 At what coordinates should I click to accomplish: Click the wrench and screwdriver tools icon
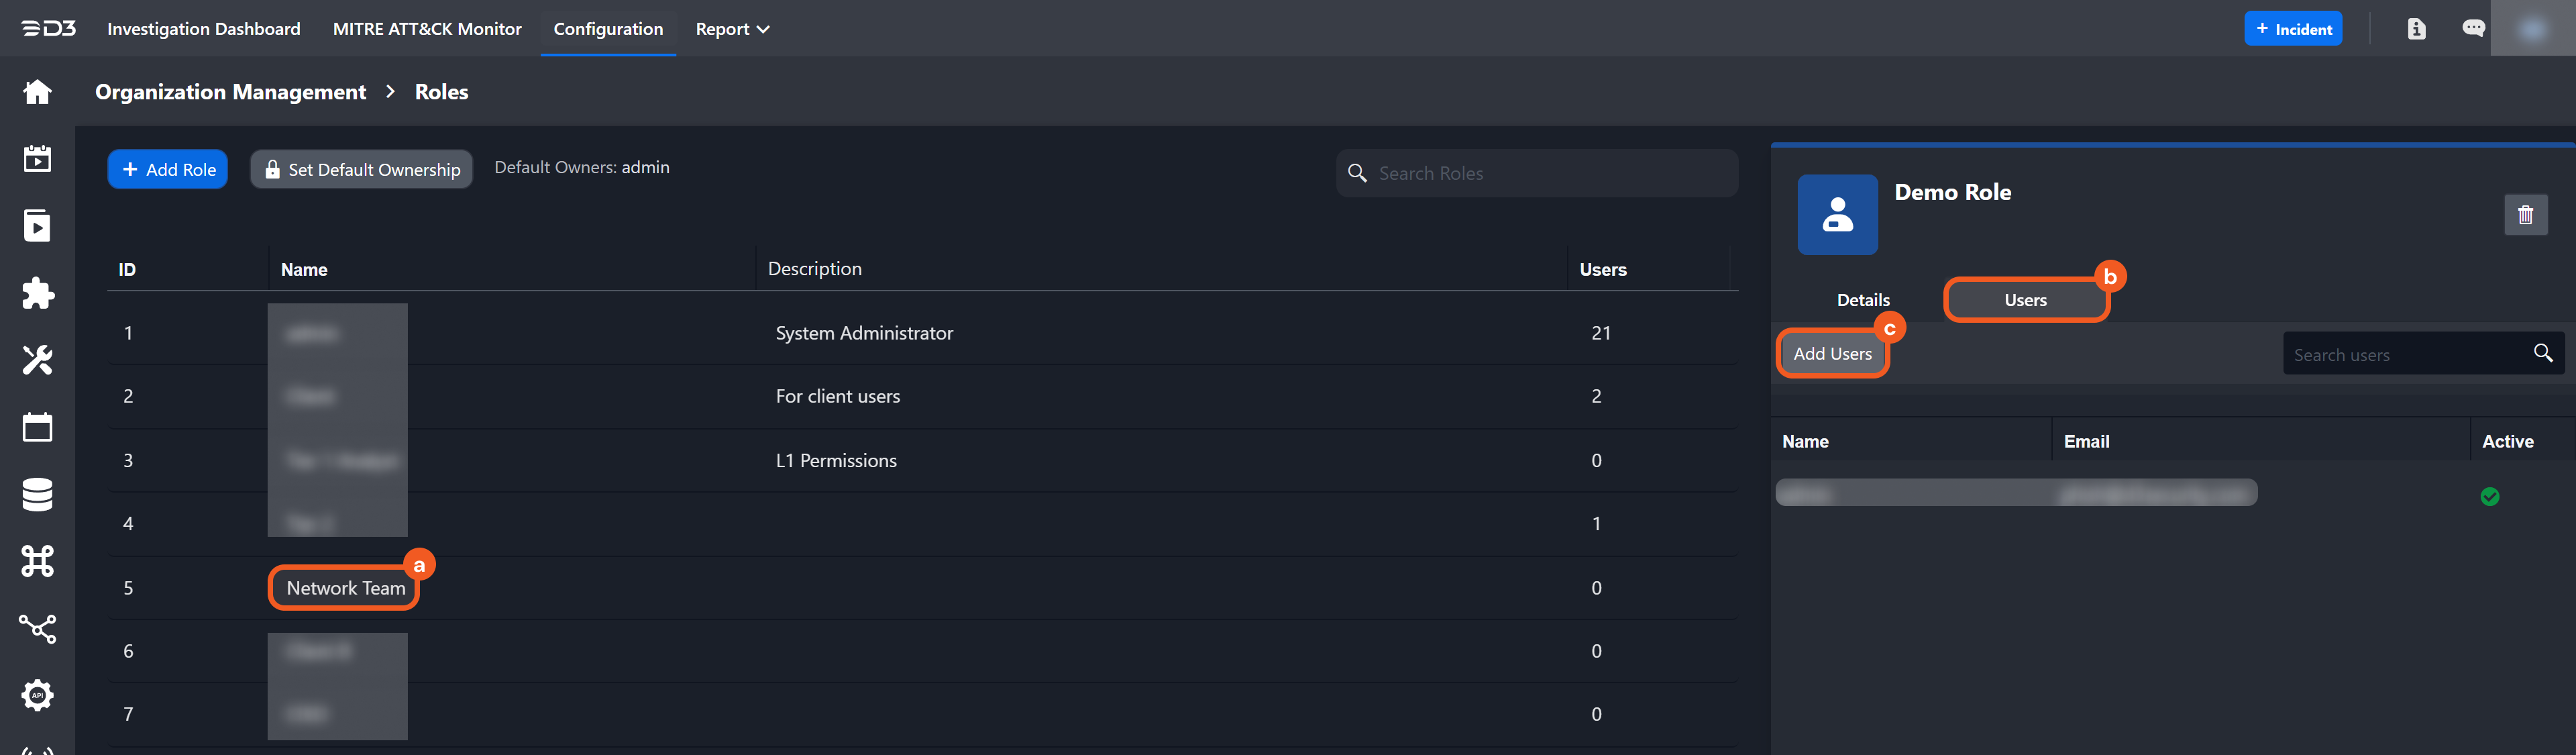37,360
